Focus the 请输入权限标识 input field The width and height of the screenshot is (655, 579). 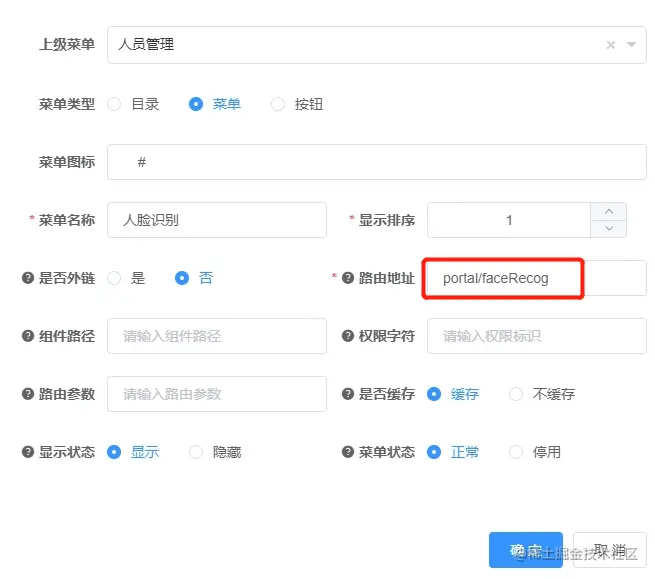click(x=537, y=336)
